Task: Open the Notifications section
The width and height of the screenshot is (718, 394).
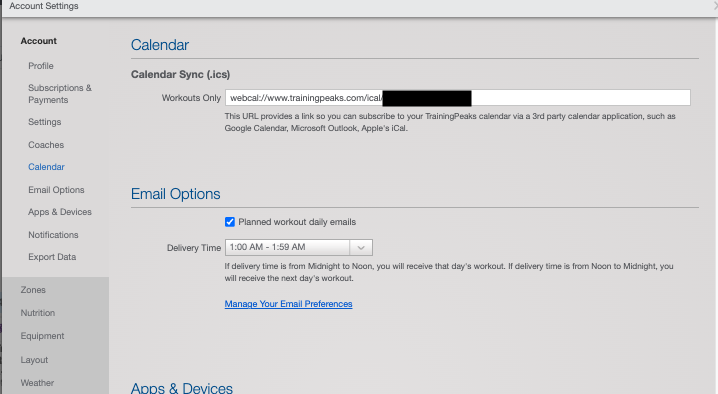Action: point(53,235)
